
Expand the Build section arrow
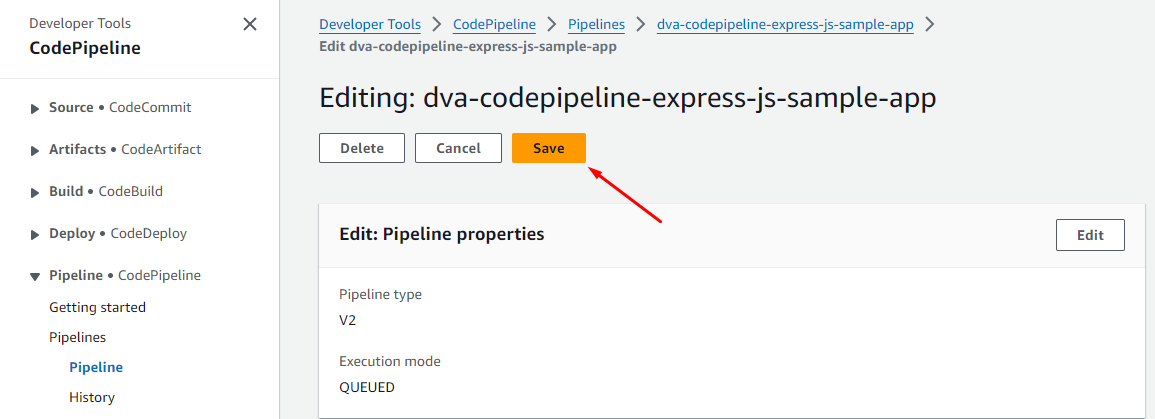click(36, 192)
